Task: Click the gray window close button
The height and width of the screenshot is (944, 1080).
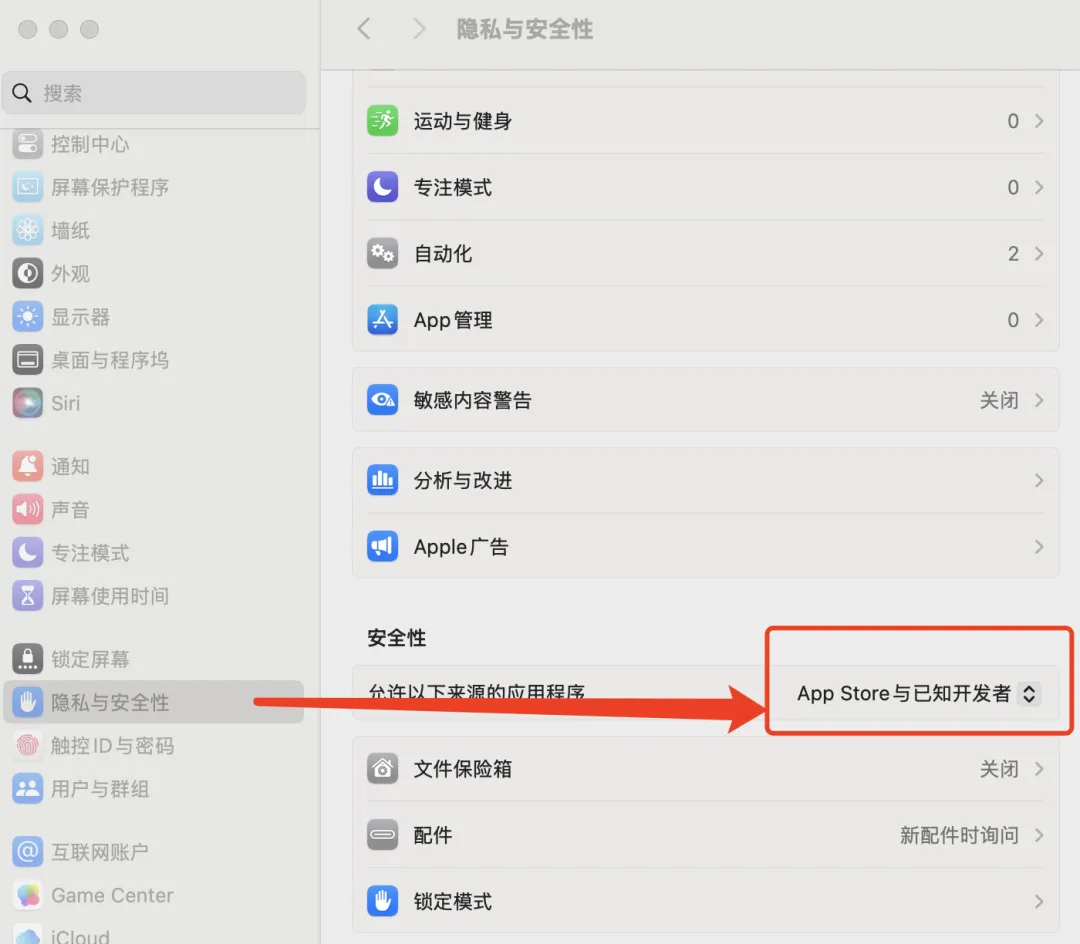Action: pyautogui.click(x=28, y=29)
